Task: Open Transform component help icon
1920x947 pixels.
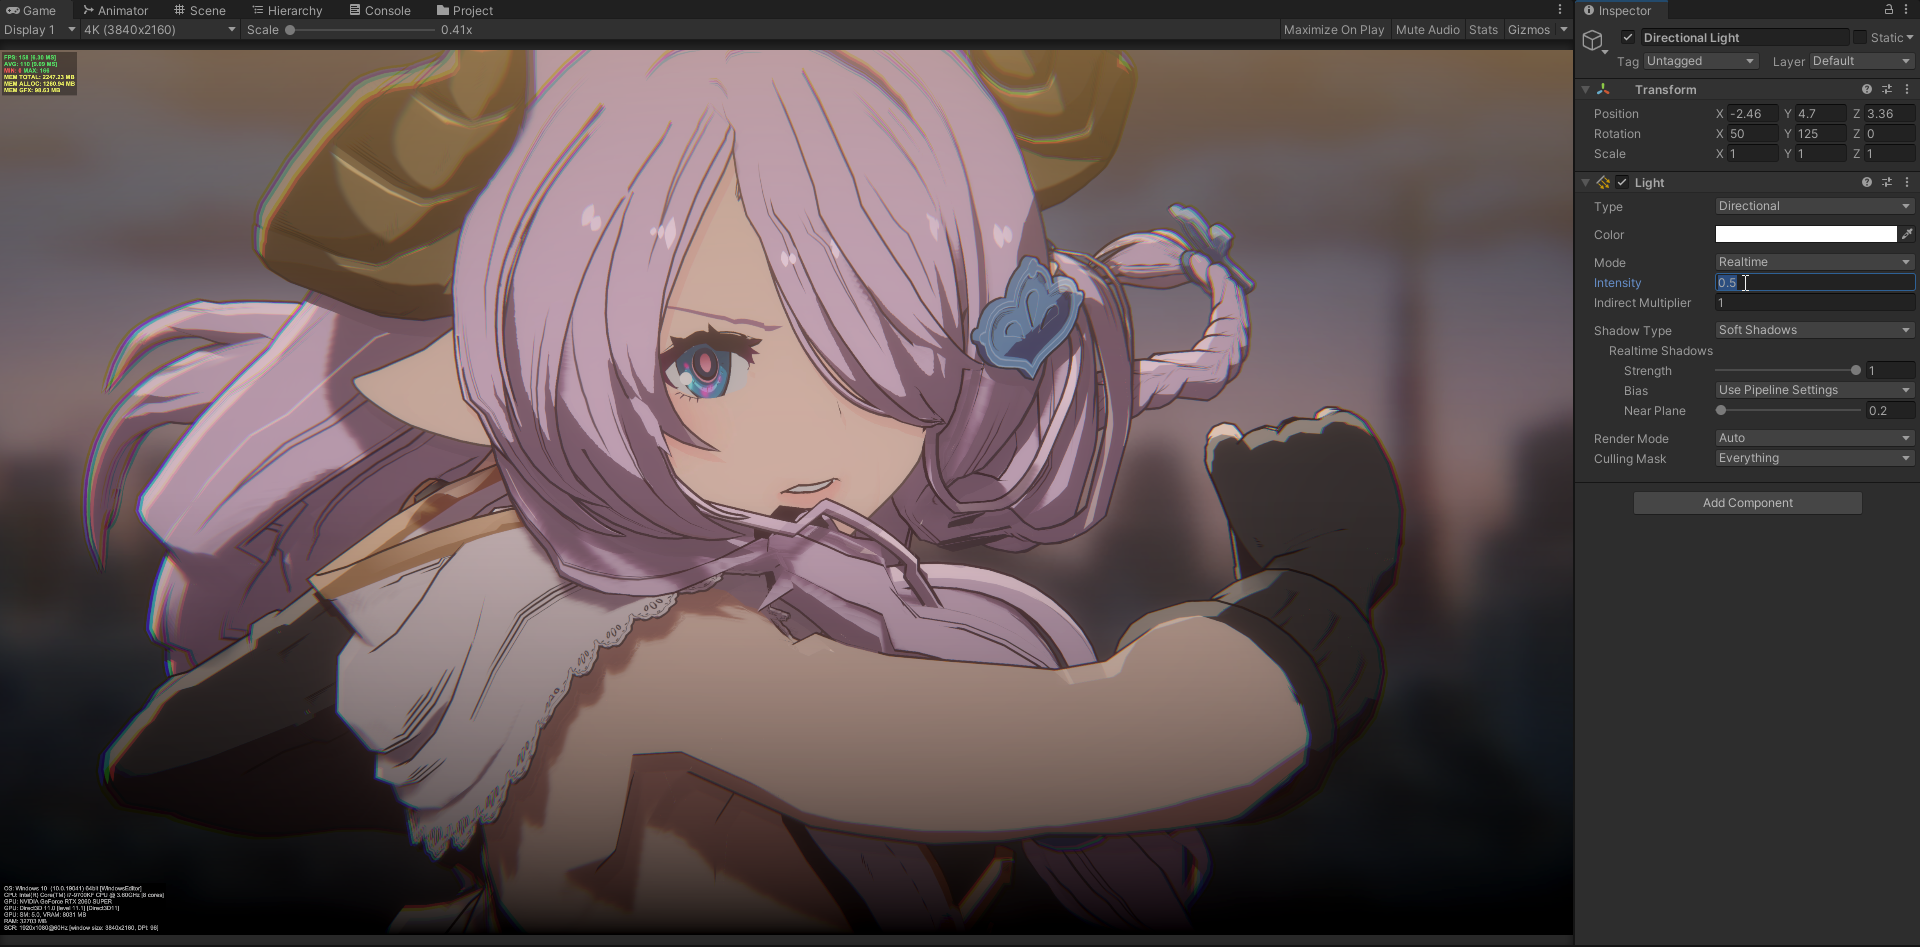Action: [1866, 90]
